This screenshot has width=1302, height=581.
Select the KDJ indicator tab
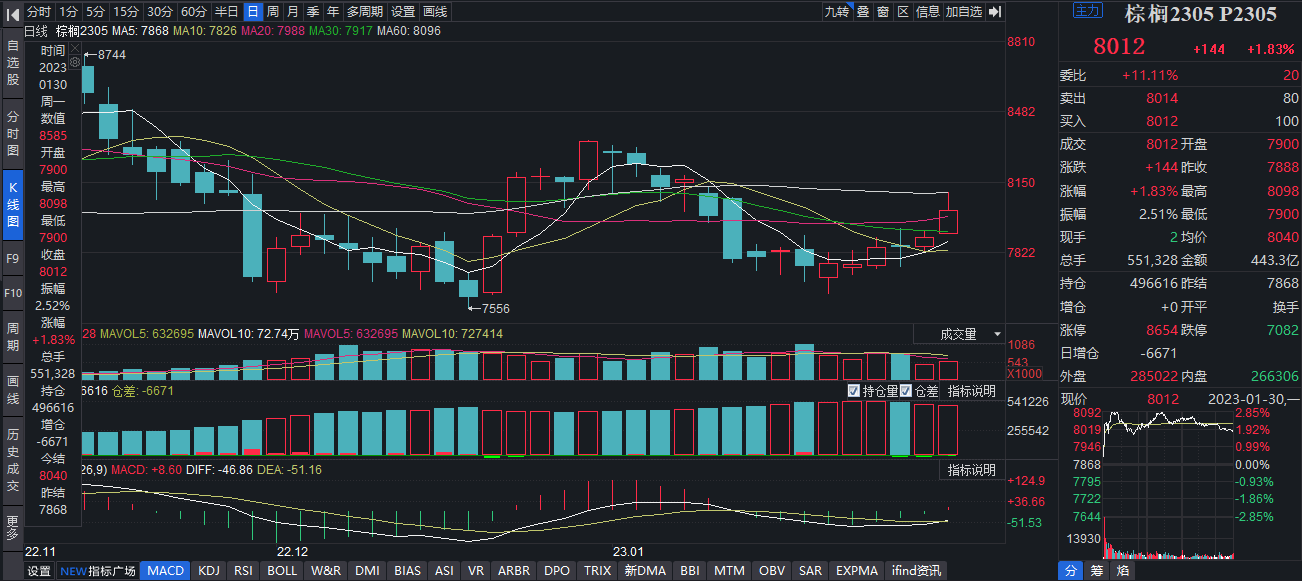click(209, 571)
